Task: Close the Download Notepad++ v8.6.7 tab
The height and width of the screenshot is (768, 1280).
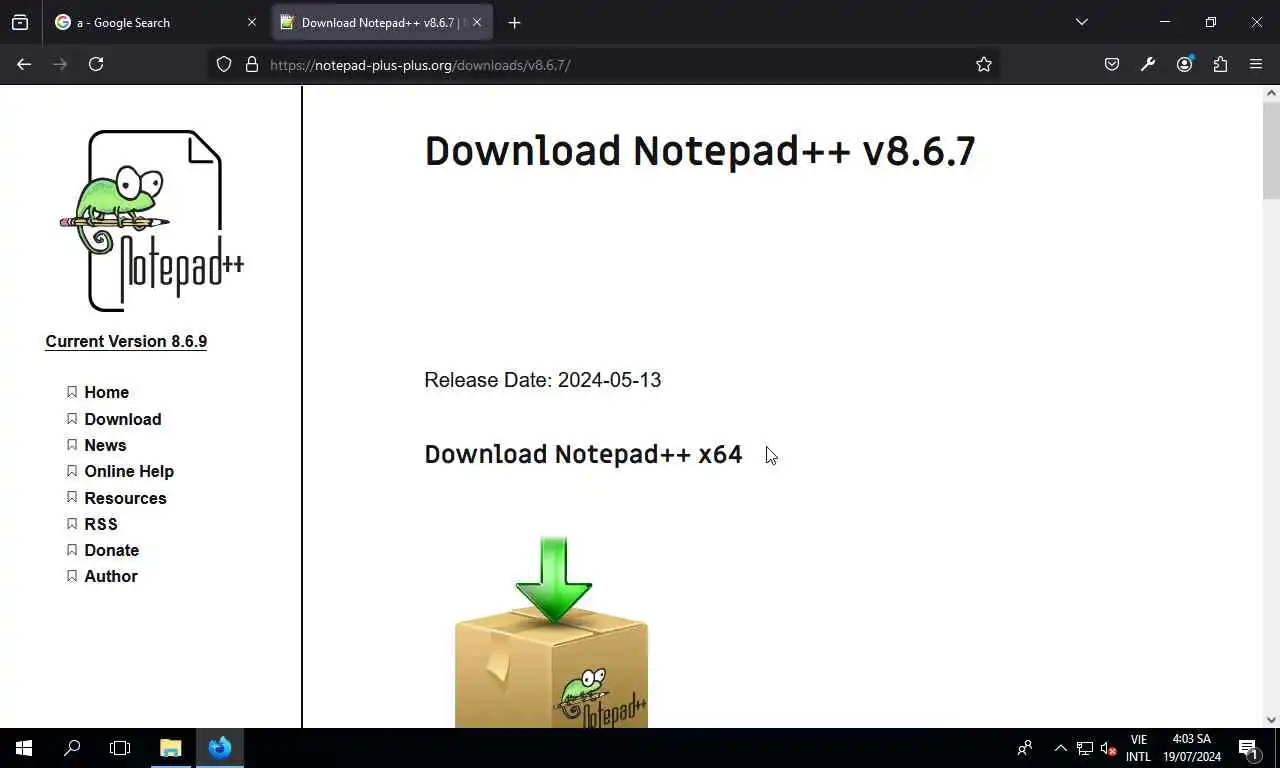Action: click(477, 22)
